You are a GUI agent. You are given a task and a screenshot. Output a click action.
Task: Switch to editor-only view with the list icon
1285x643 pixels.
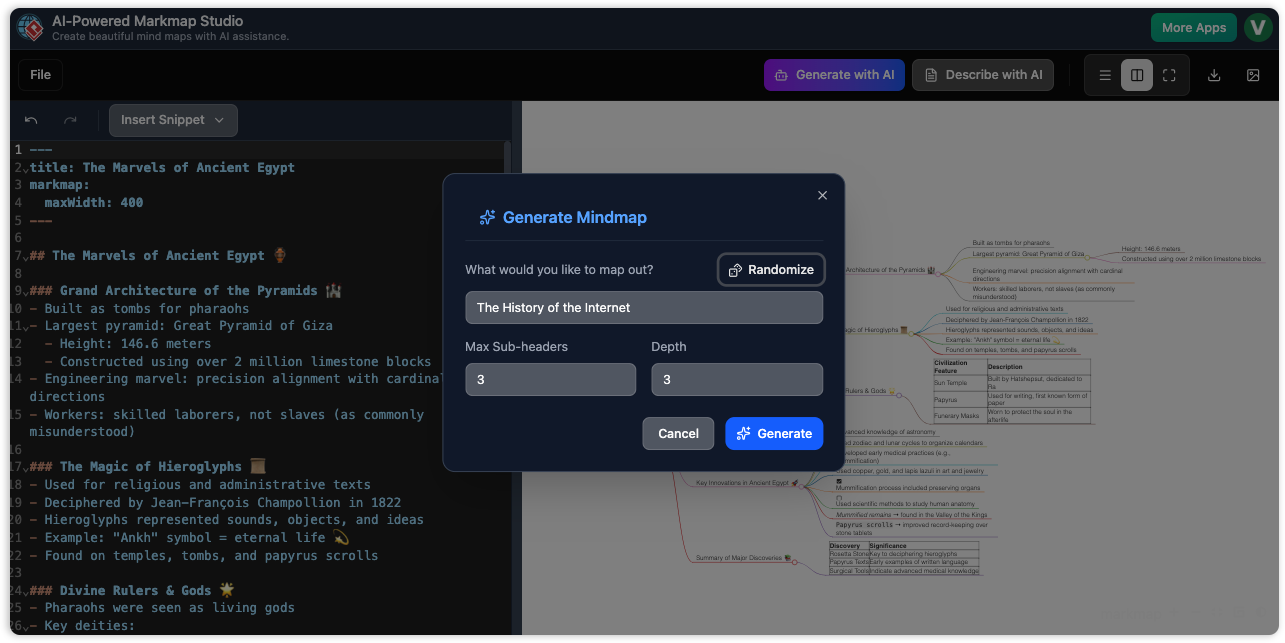(1105, 74)
